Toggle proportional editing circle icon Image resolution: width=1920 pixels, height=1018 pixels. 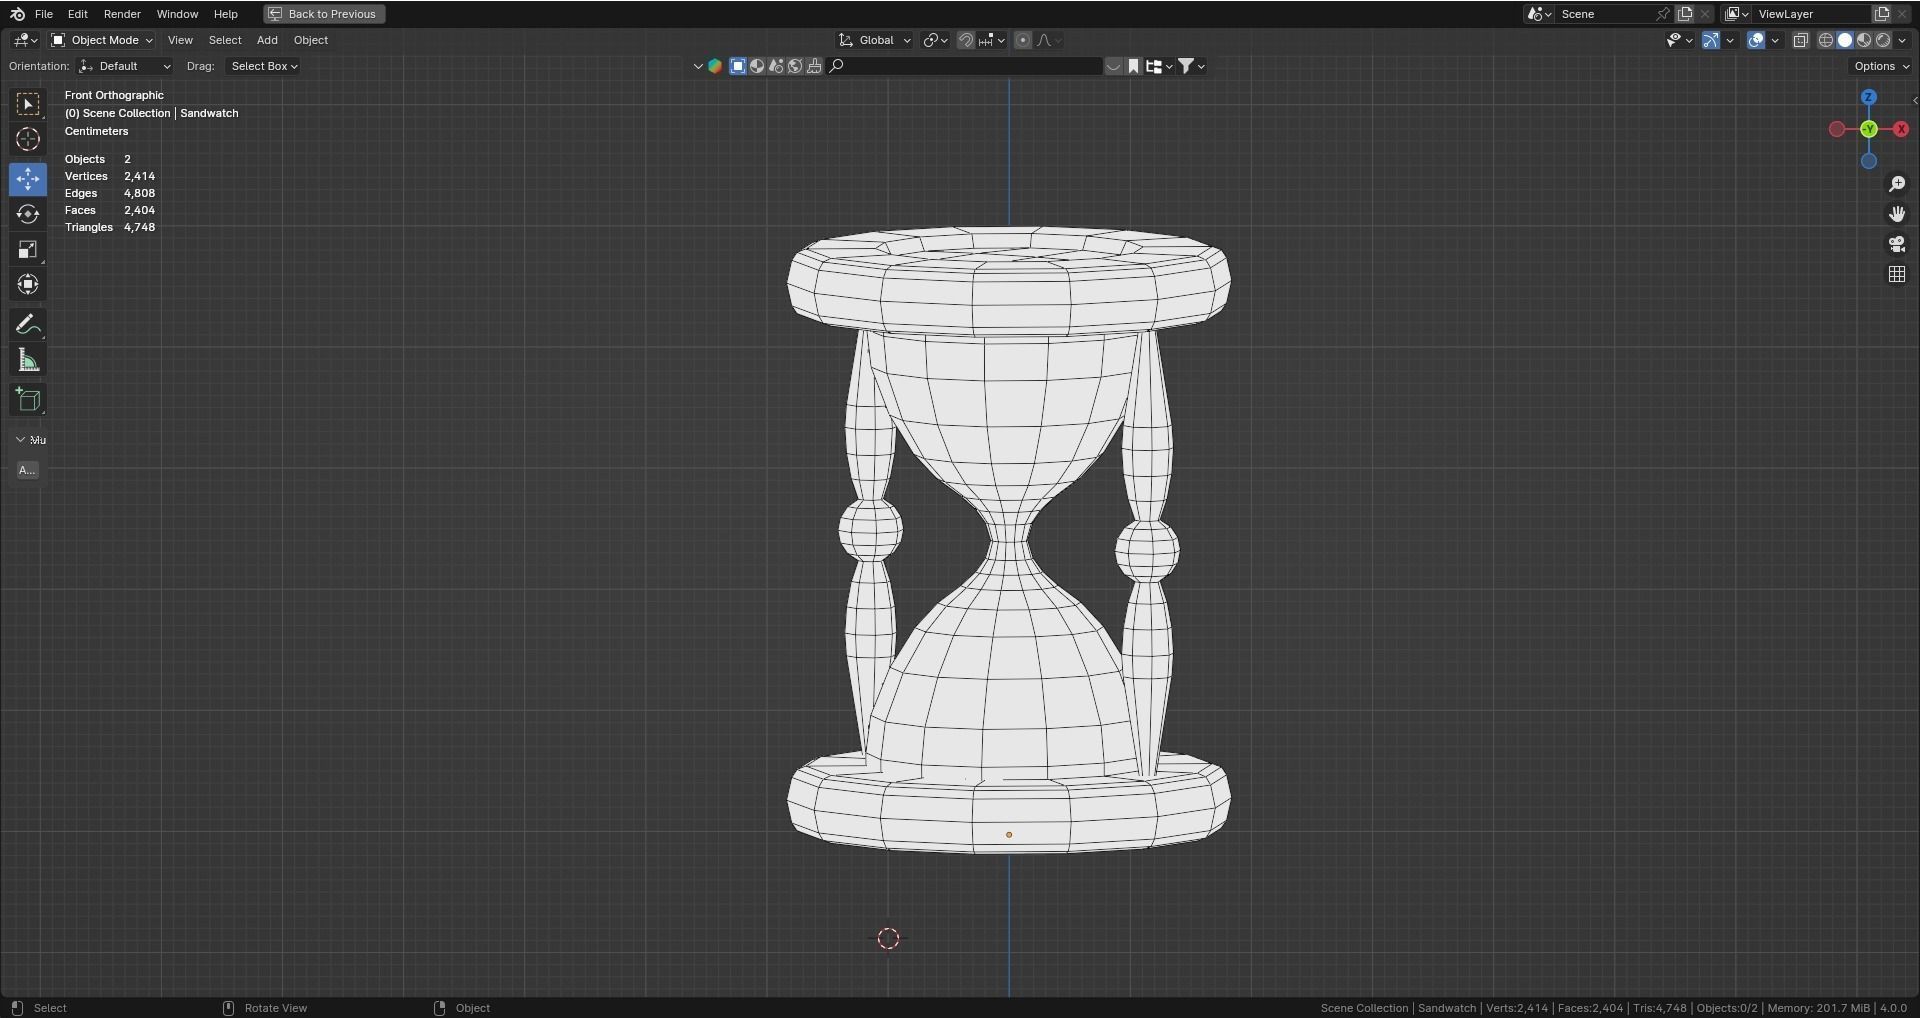click(1022, 40)
